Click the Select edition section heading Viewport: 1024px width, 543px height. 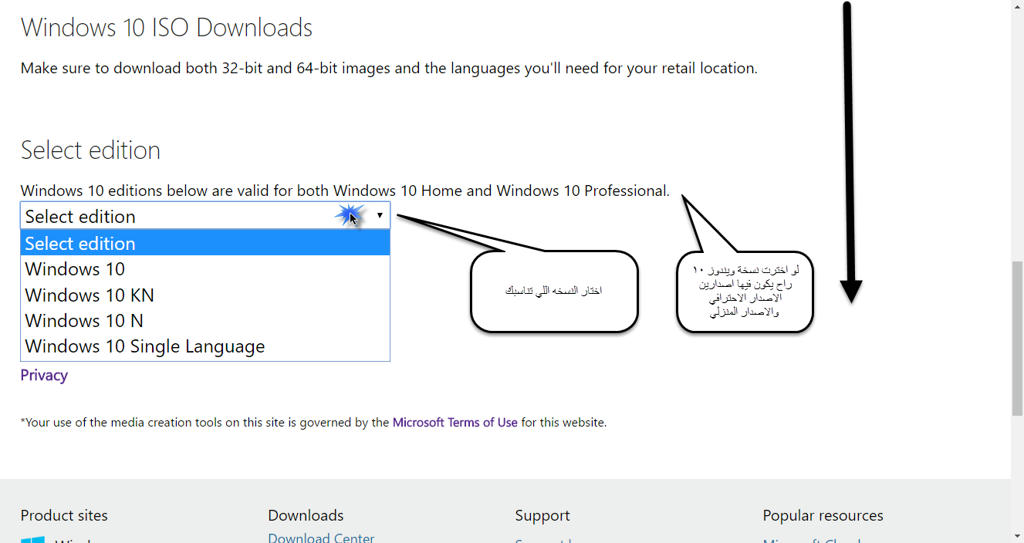tap(90, 150)
